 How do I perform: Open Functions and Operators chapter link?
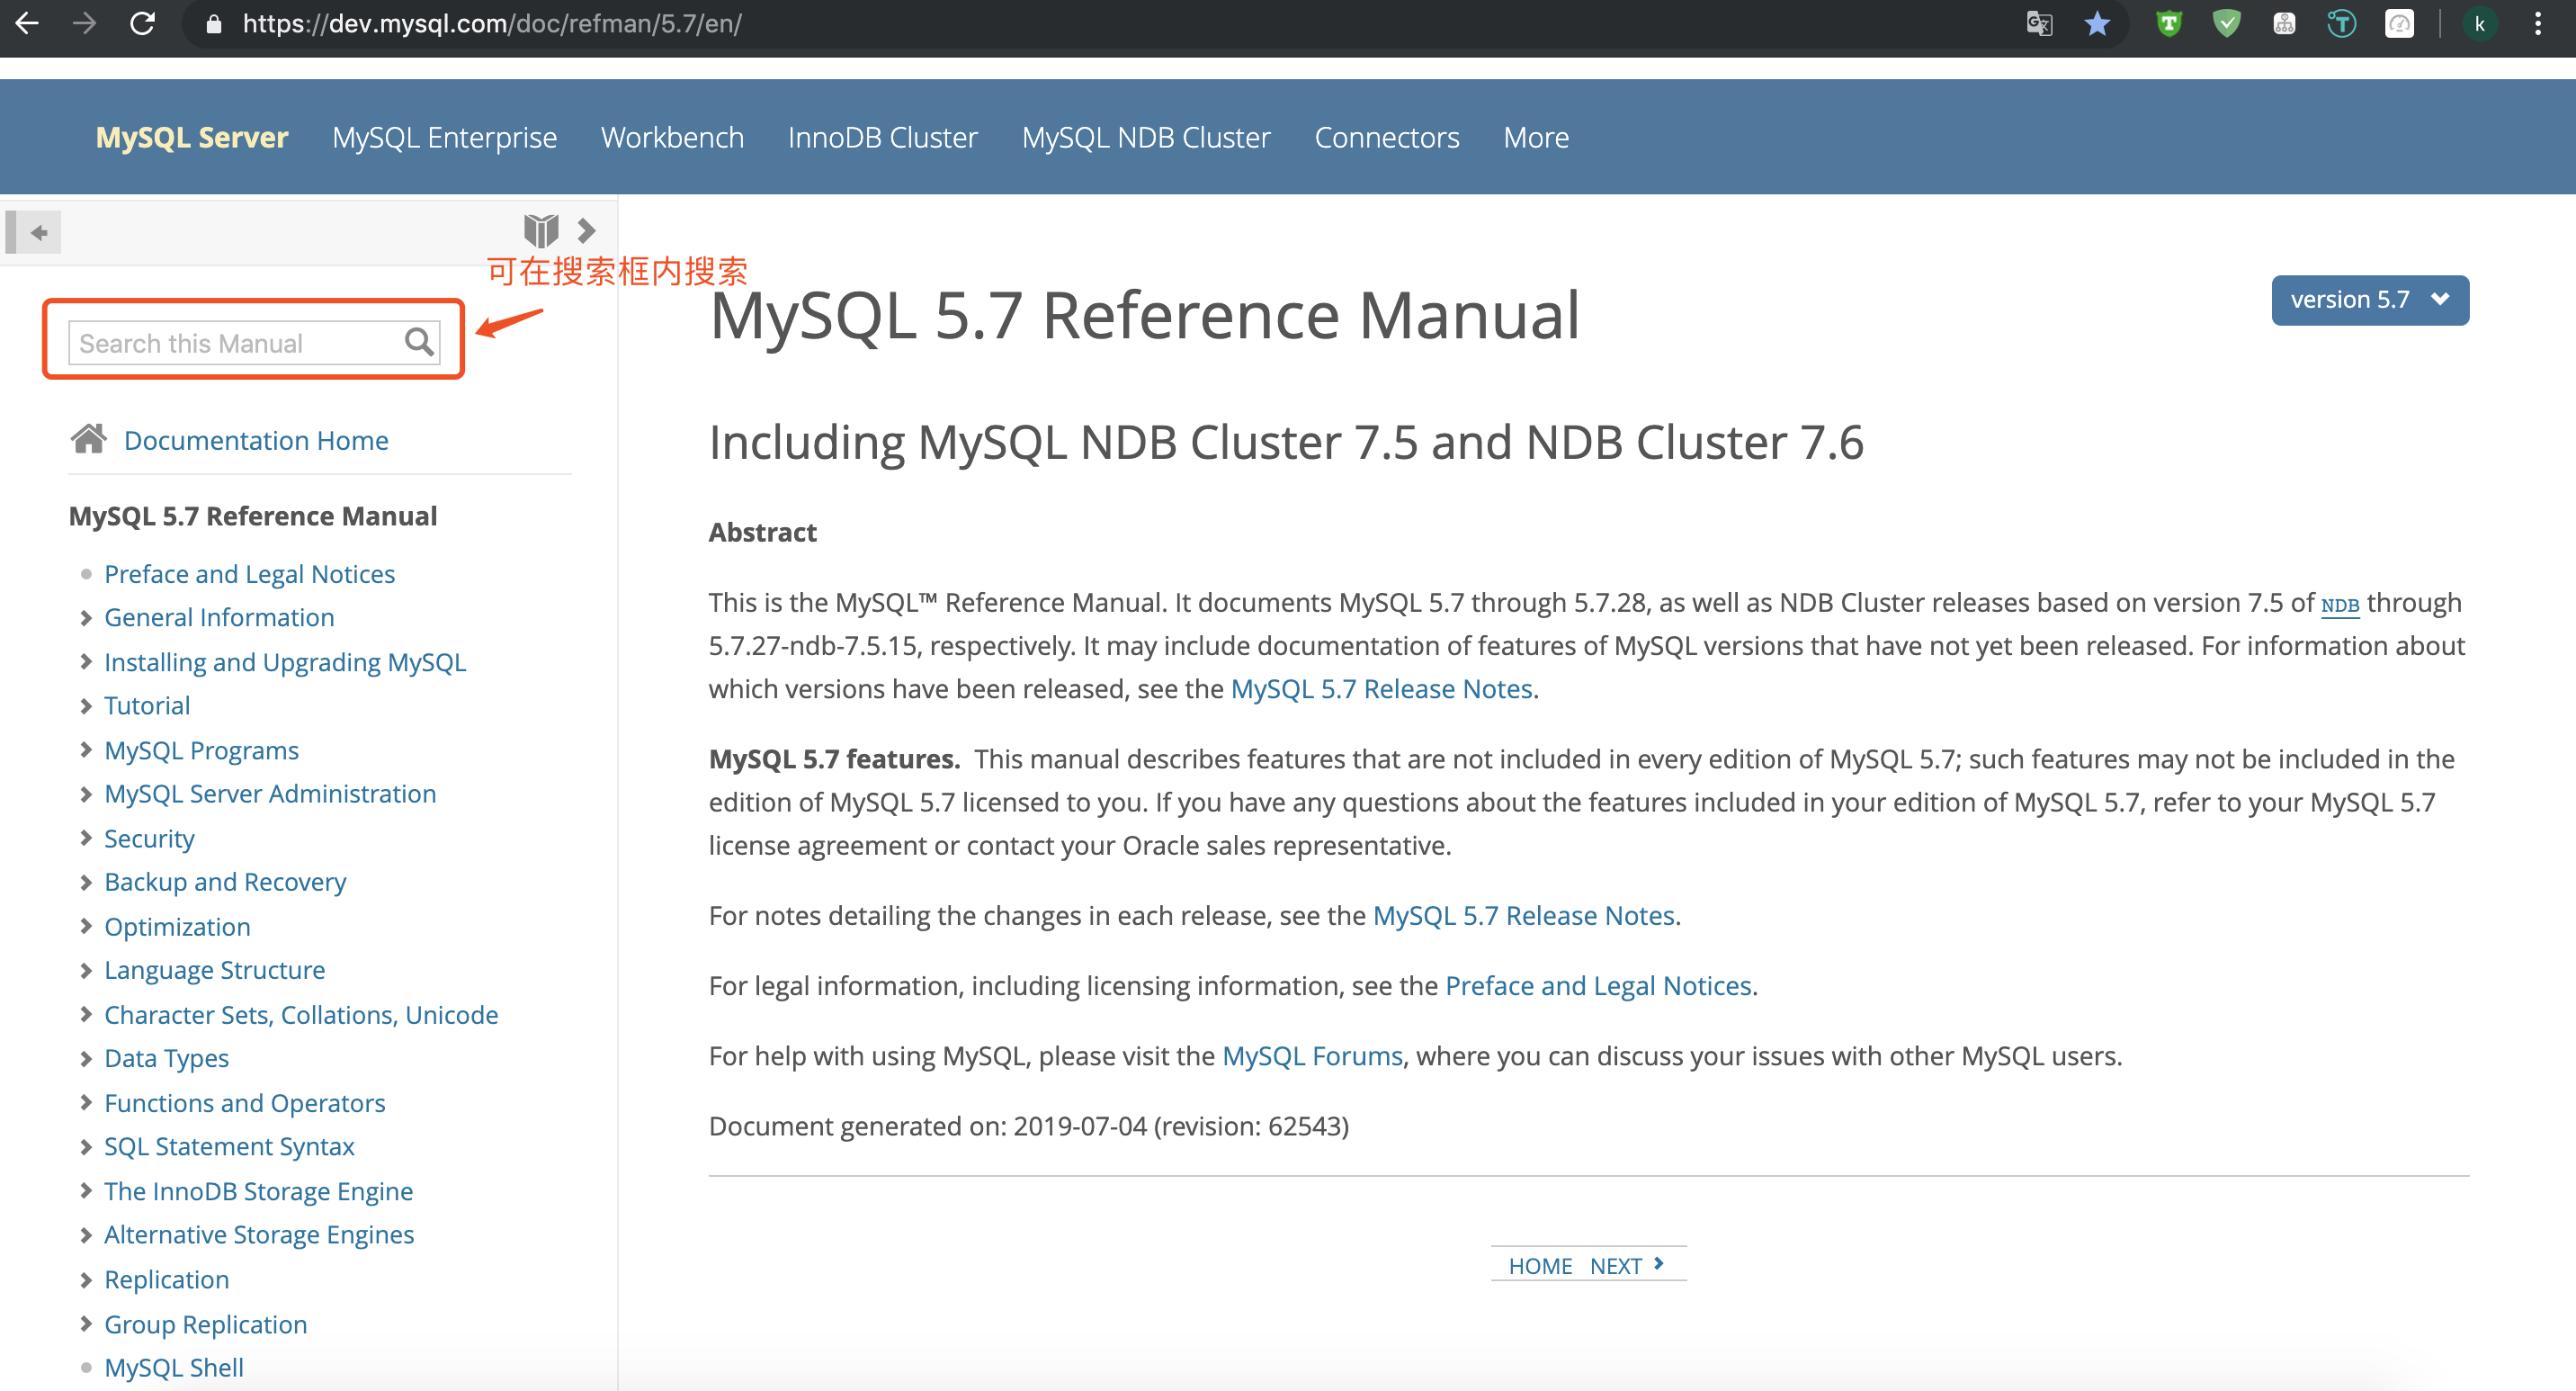coord(244,1102)
